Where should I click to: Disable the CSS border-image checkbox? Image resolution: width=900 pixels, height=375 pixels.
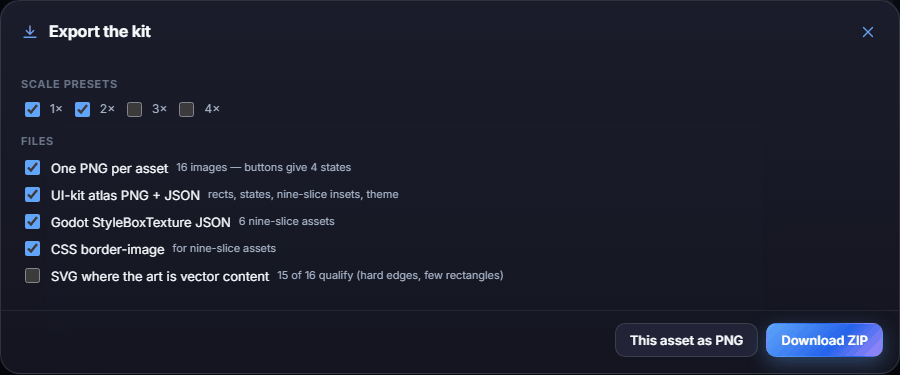(33, 249)
